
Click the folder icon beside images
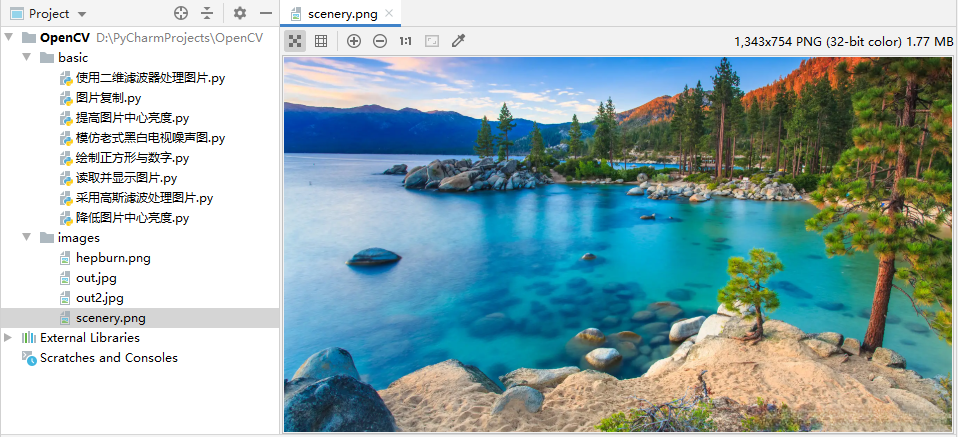point(46,237)
